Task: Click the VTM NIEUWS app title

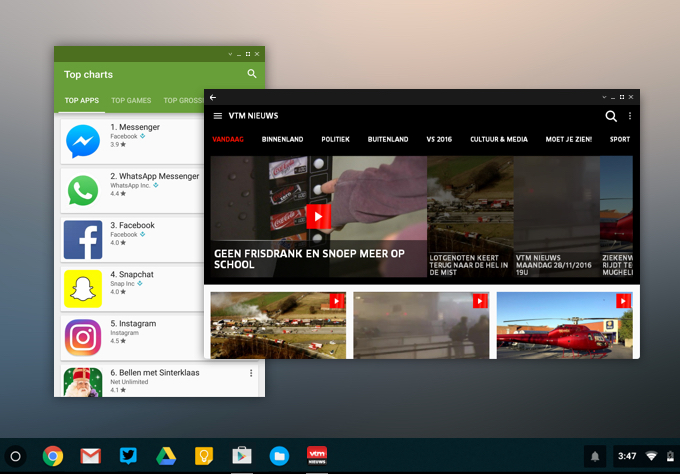Action: coord(253,116)
